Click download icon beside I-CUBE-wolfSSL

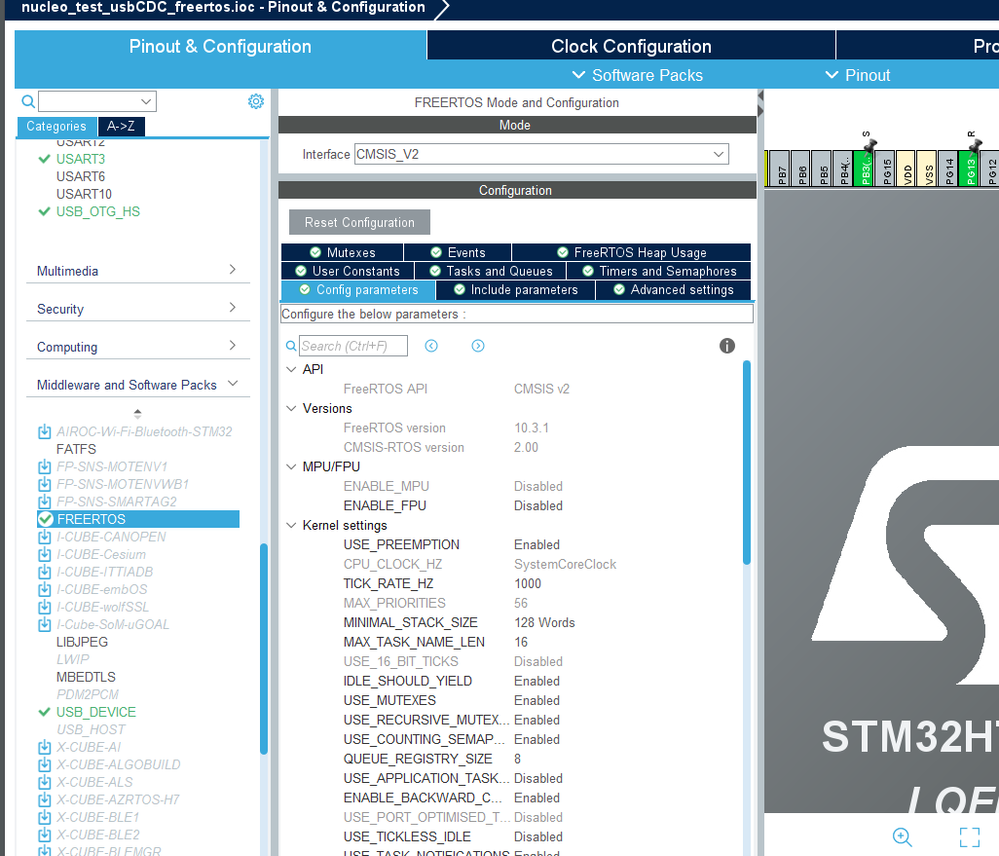(45, 607)
